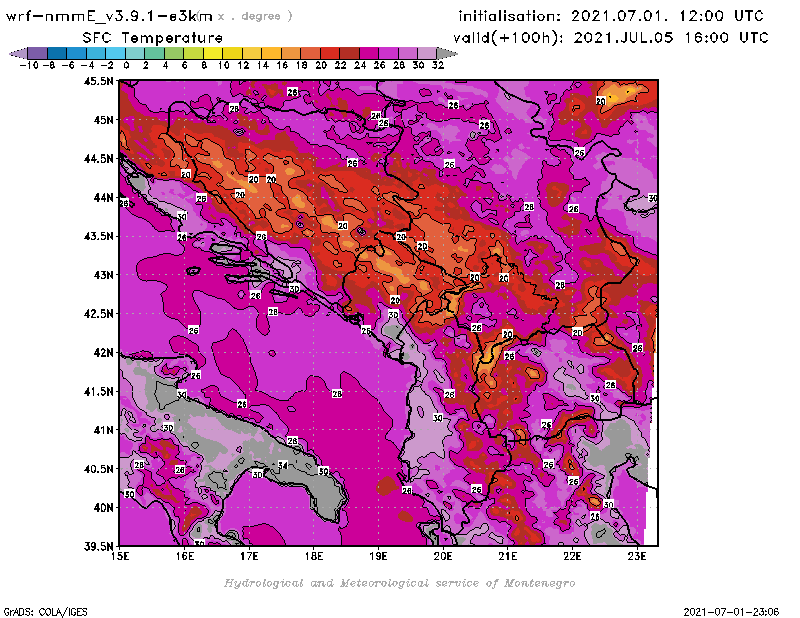The height and width of the screenshot is (618, 800).
Task: Click the '-10' tick value on the color legend
Action: point(29,66)
